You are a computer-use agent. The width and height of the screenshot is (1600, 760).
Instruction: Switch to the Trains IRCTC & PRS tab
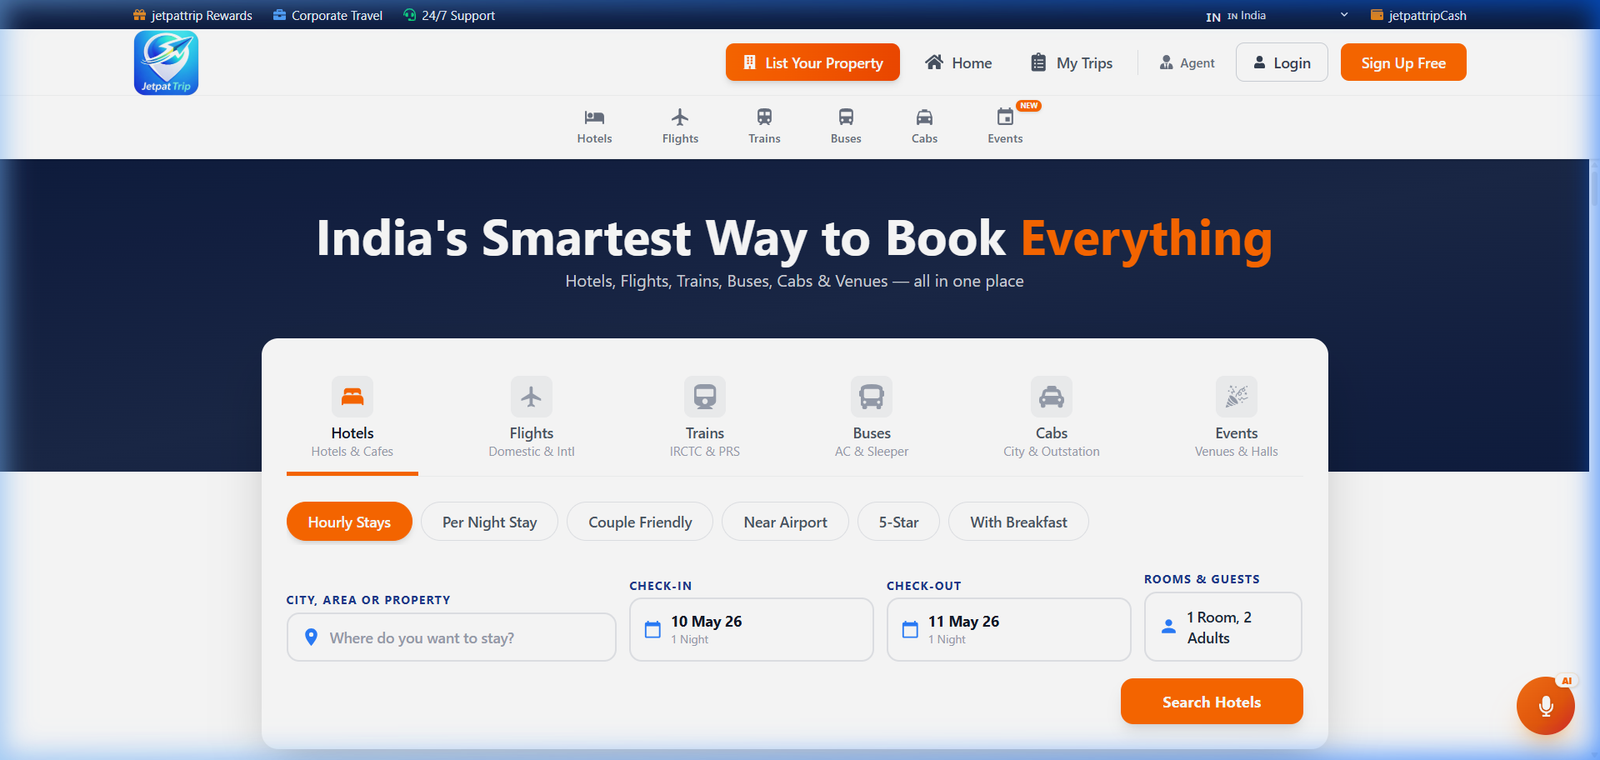[x=705, y=420]
